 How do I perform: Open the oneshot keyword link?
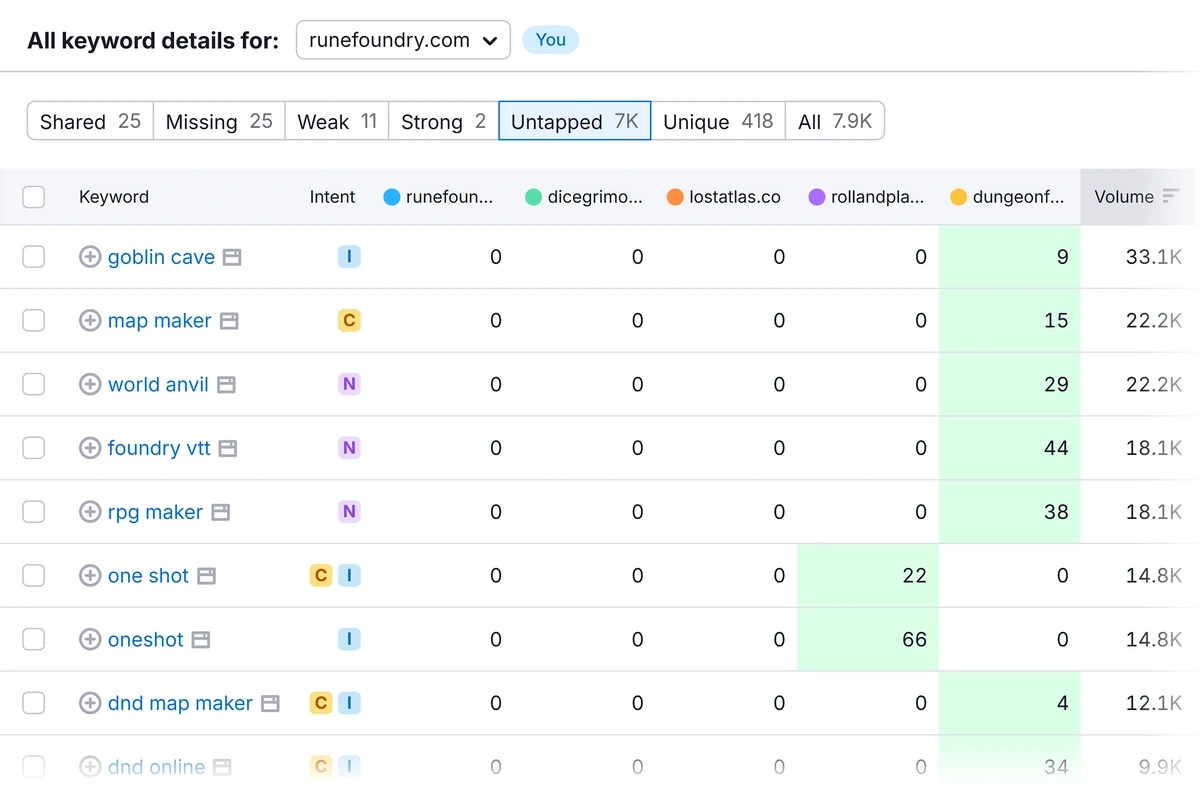(x=146, y=639)
